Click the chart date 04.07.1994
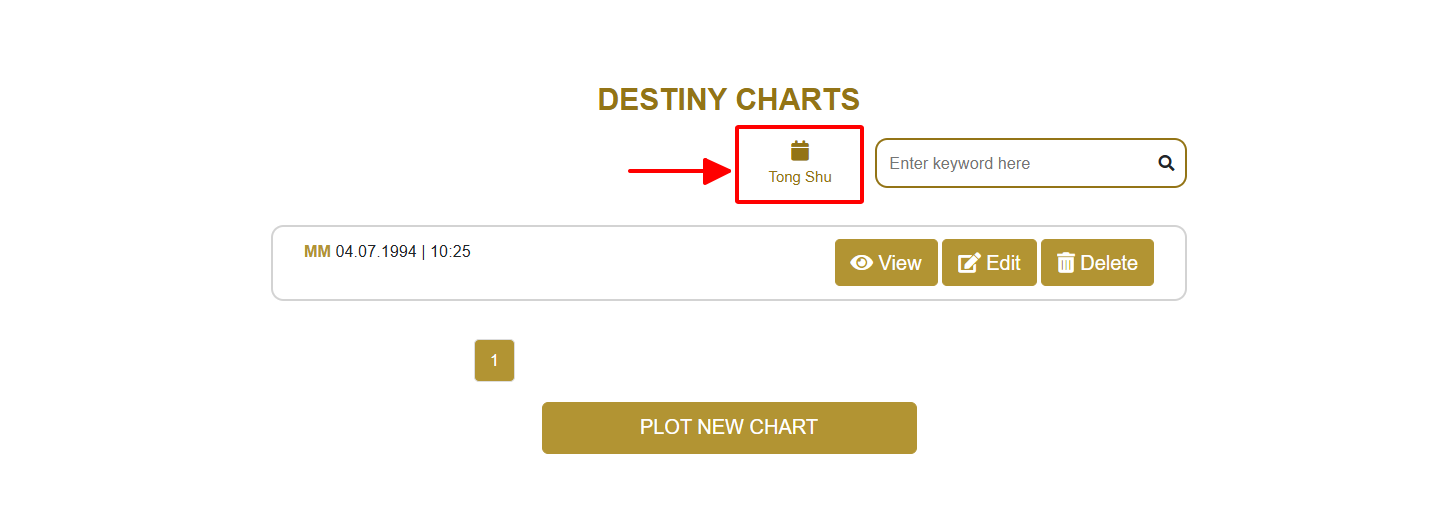 click(x=376, y=252)
